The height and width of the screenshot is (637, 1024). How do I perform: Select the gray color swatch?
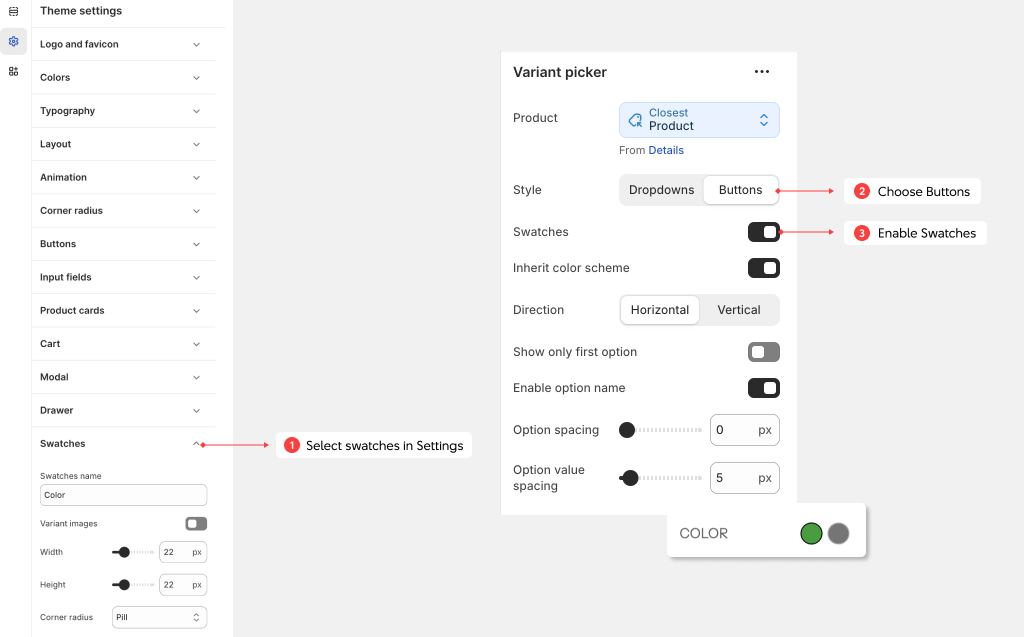pos(838,533)
